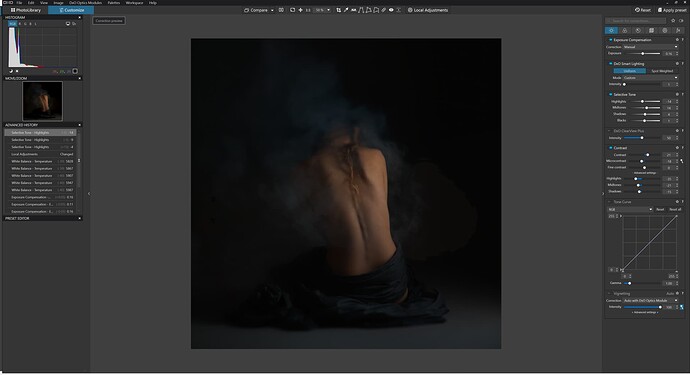Toggle the show active corrections switch
Image resolution: width=690 pixels, height=375 pixels.
[682, 21]
